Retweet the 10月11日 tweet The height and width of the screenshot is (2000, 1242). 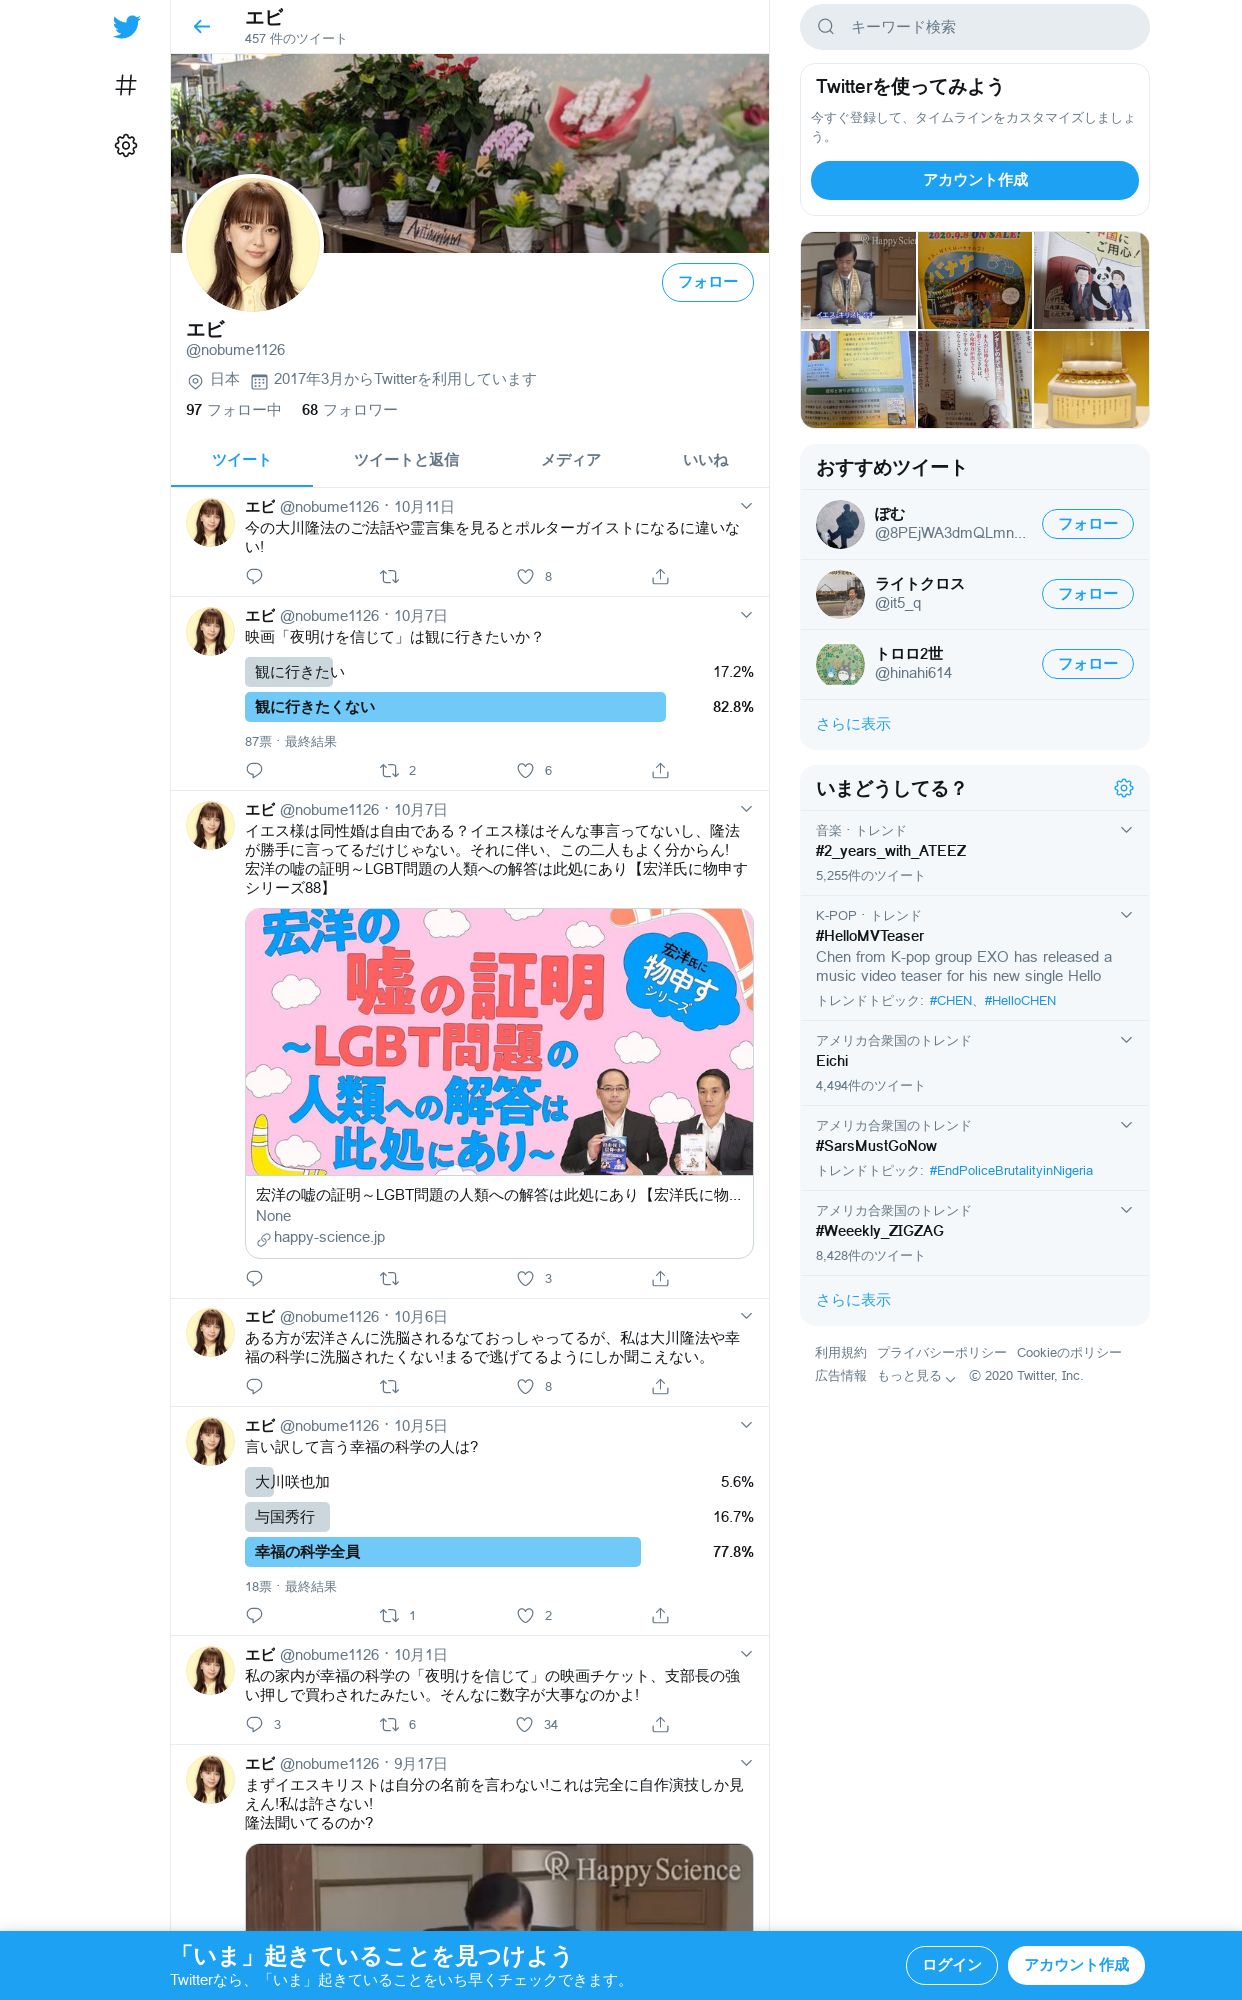click(390, 577)
